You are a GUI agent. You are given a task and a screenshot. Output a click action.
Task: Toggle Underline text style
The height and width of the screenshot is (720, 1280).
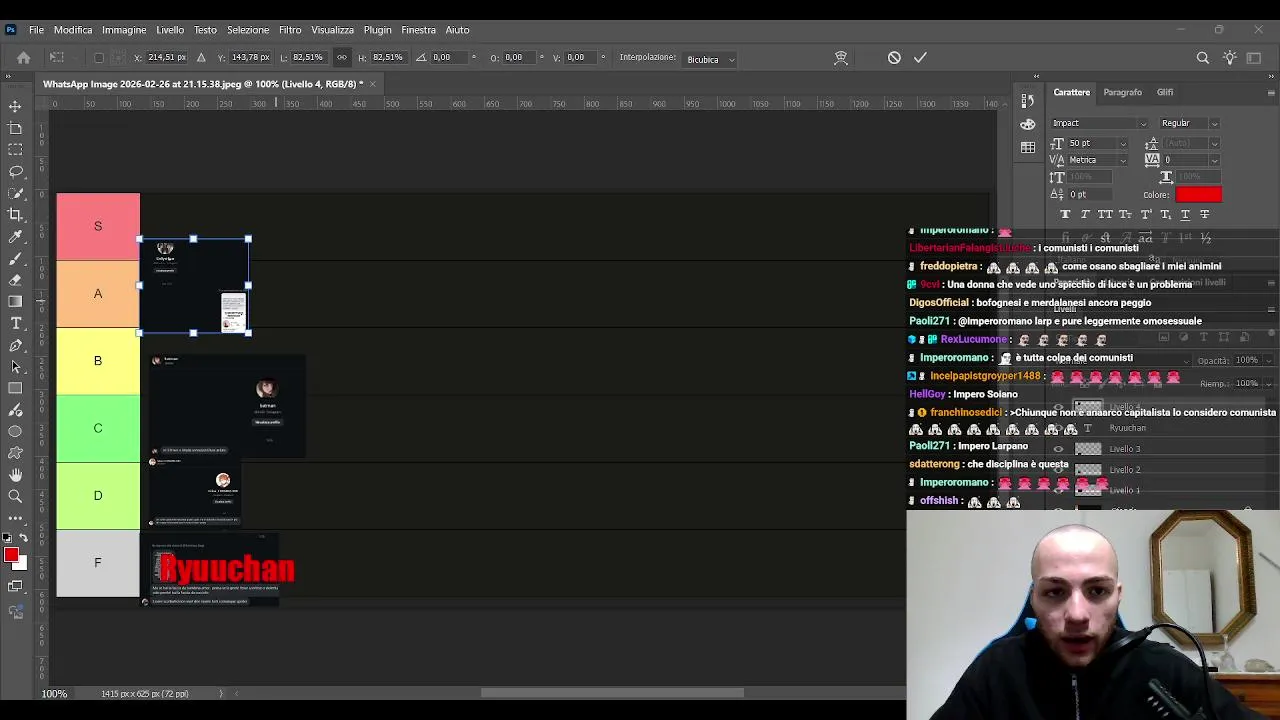click(x=1185, y=214)
